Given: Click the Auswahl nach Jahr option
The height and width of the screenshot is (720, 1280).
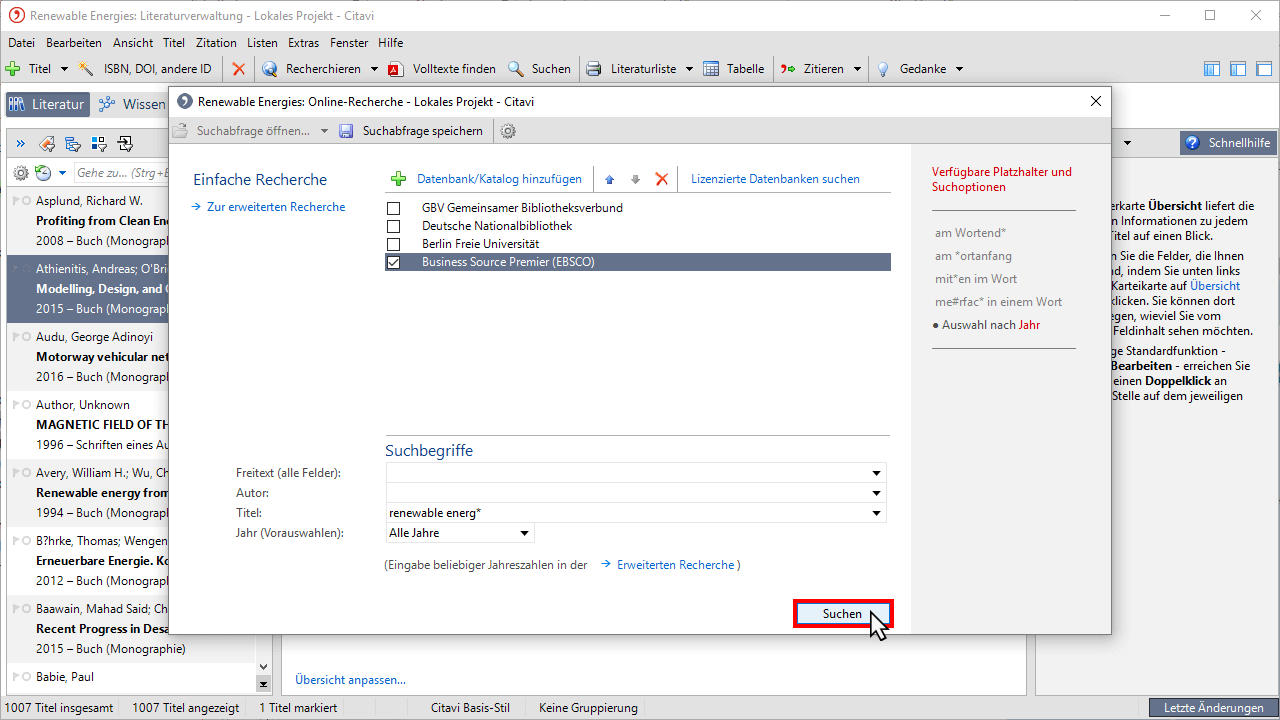Looking at the screenshot, I should point(991,325).
